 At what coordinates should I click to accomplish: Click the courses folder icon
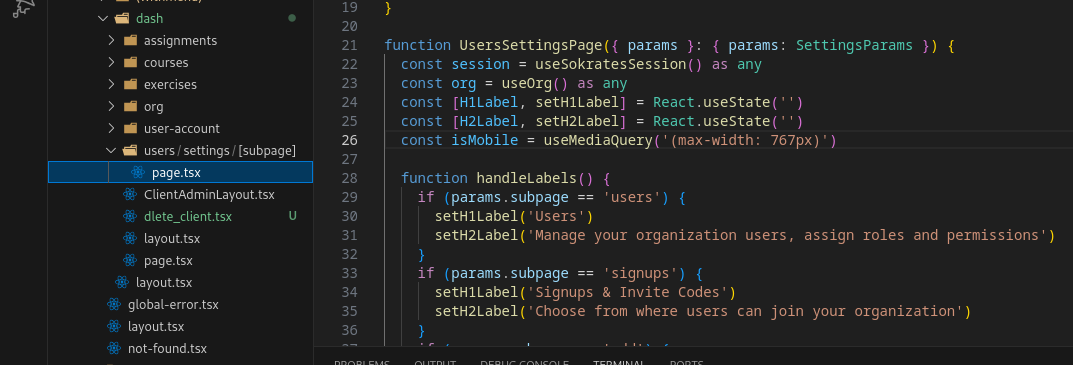click(x=130, y=62)
